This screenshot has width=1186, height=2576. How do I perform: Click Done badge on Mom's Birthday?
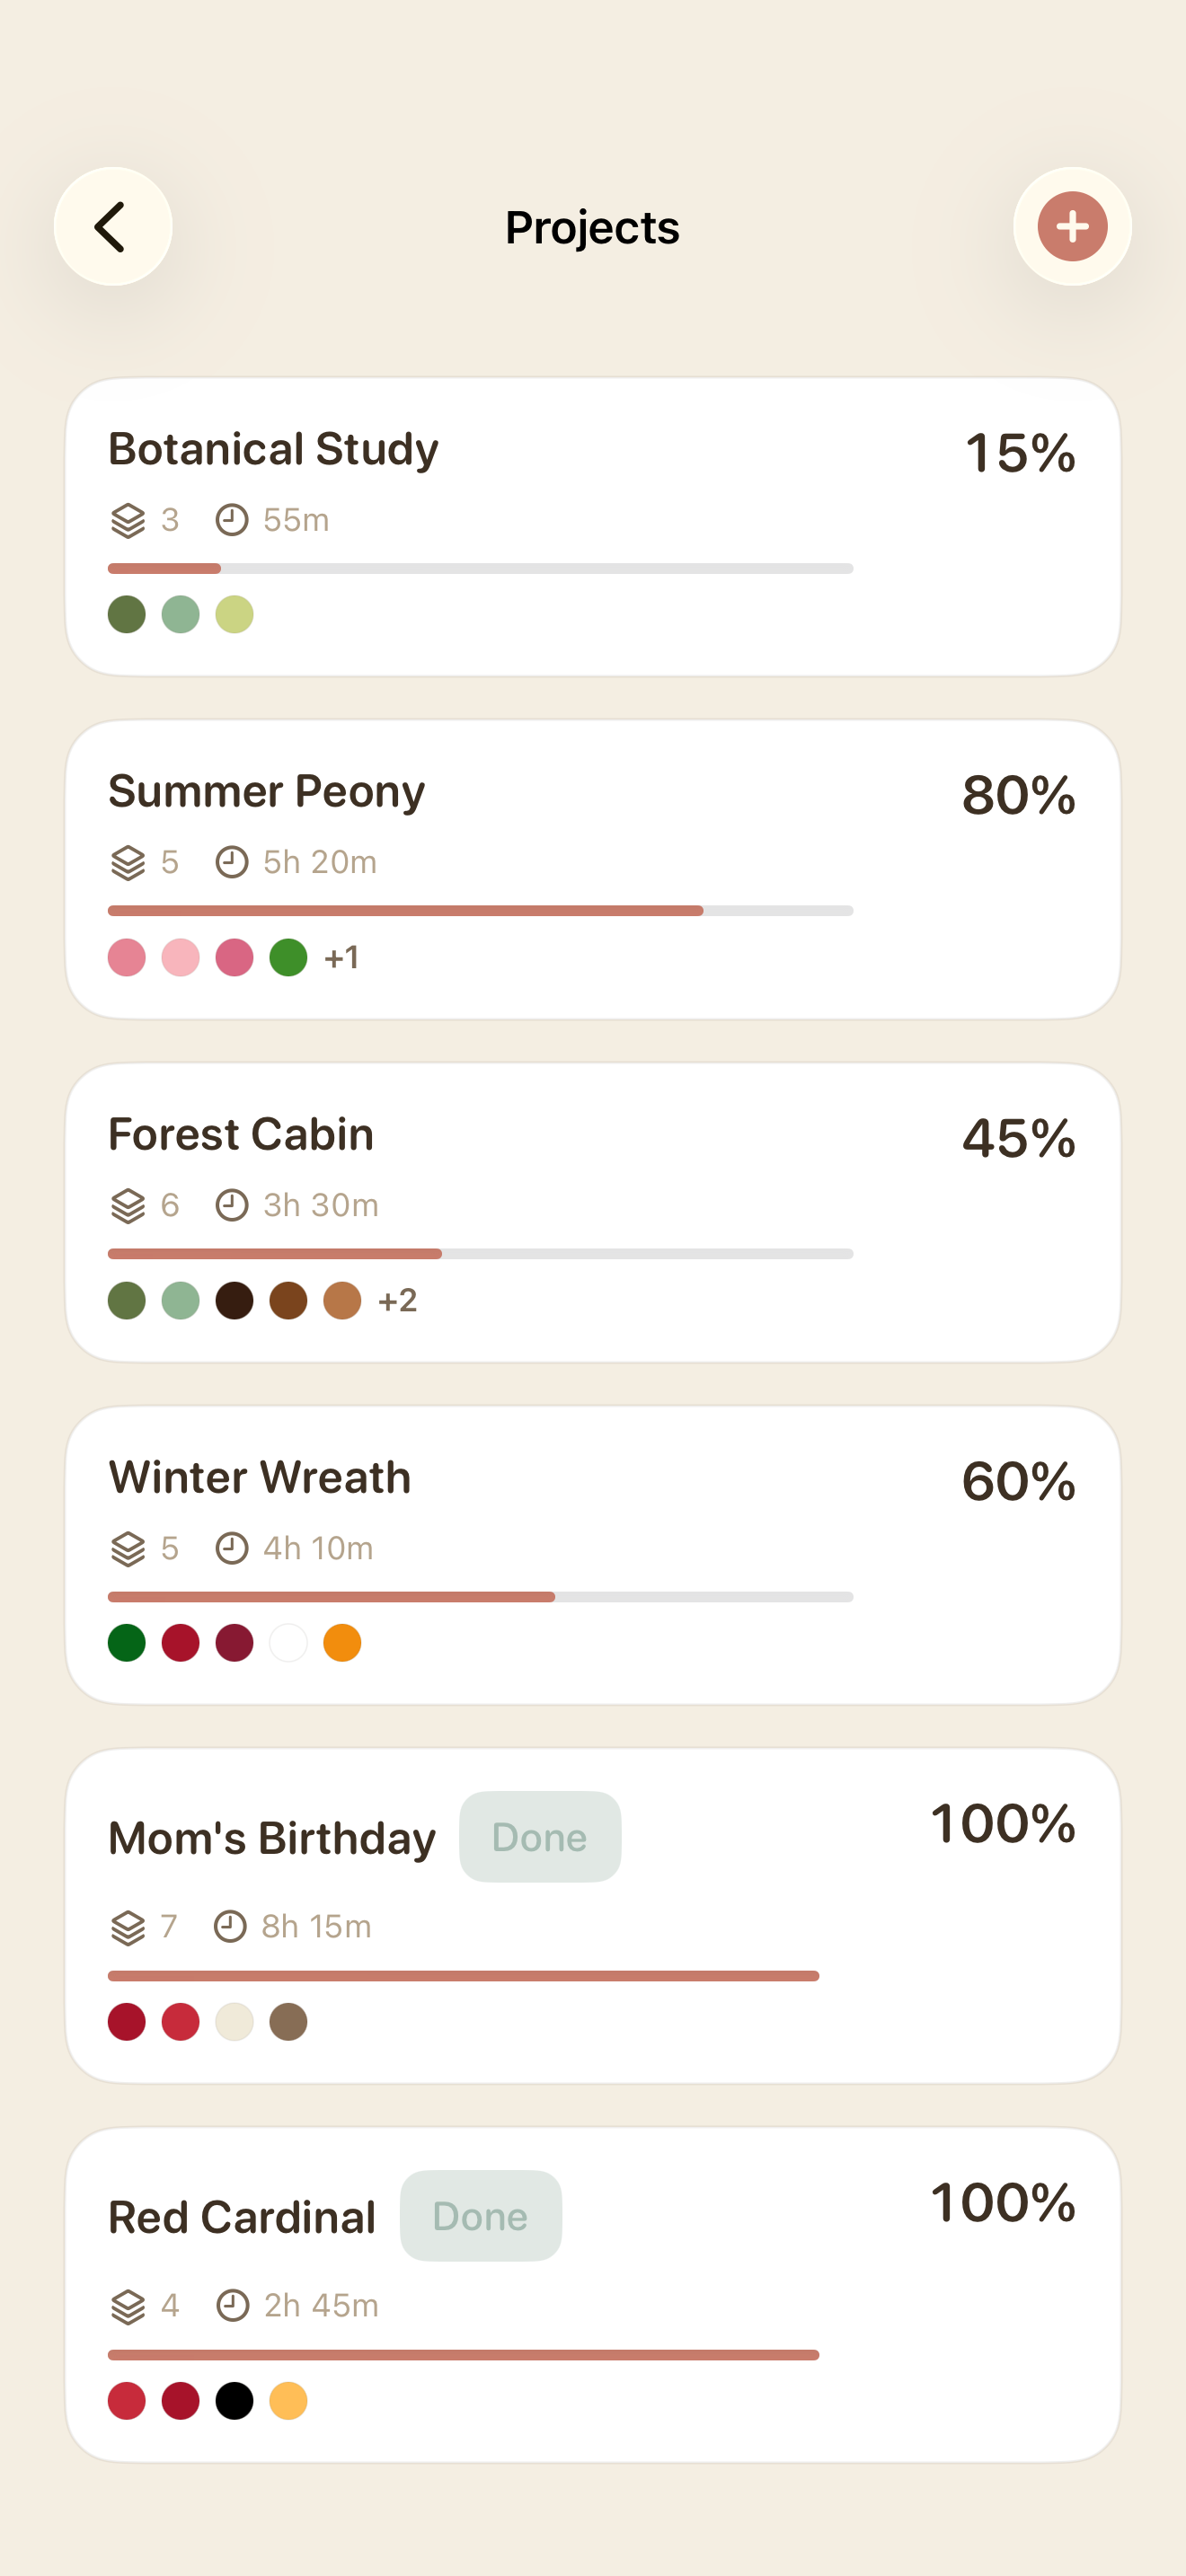(x=540, y=1837)
